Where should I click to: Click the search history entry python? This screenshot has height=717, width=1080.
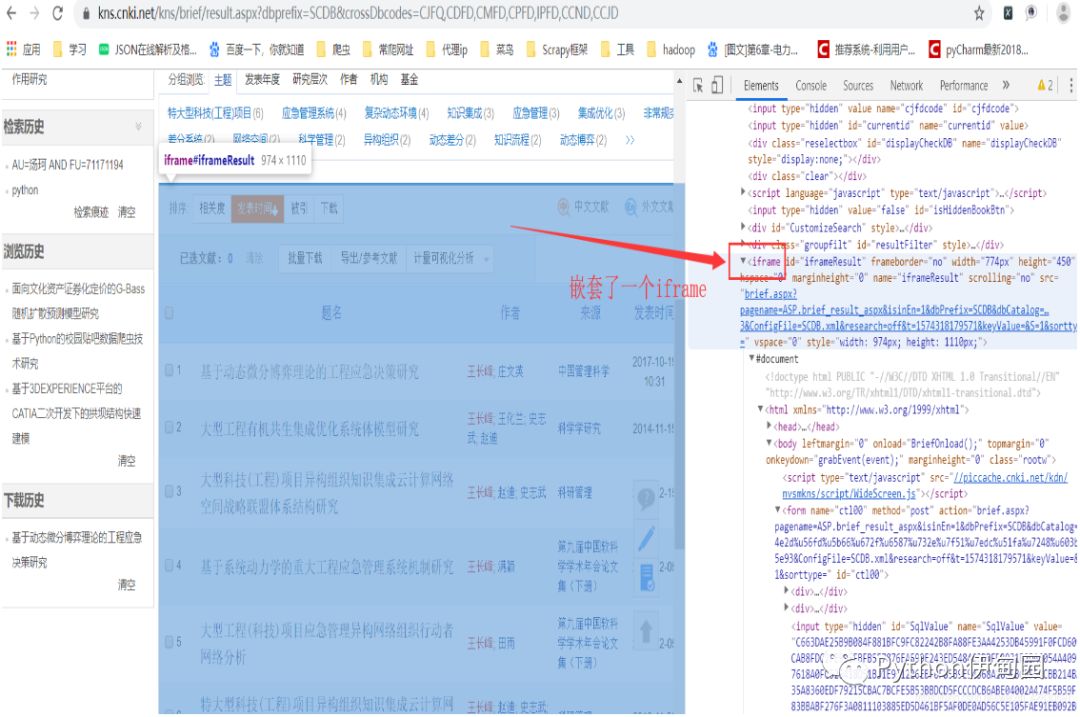[25, 190]
